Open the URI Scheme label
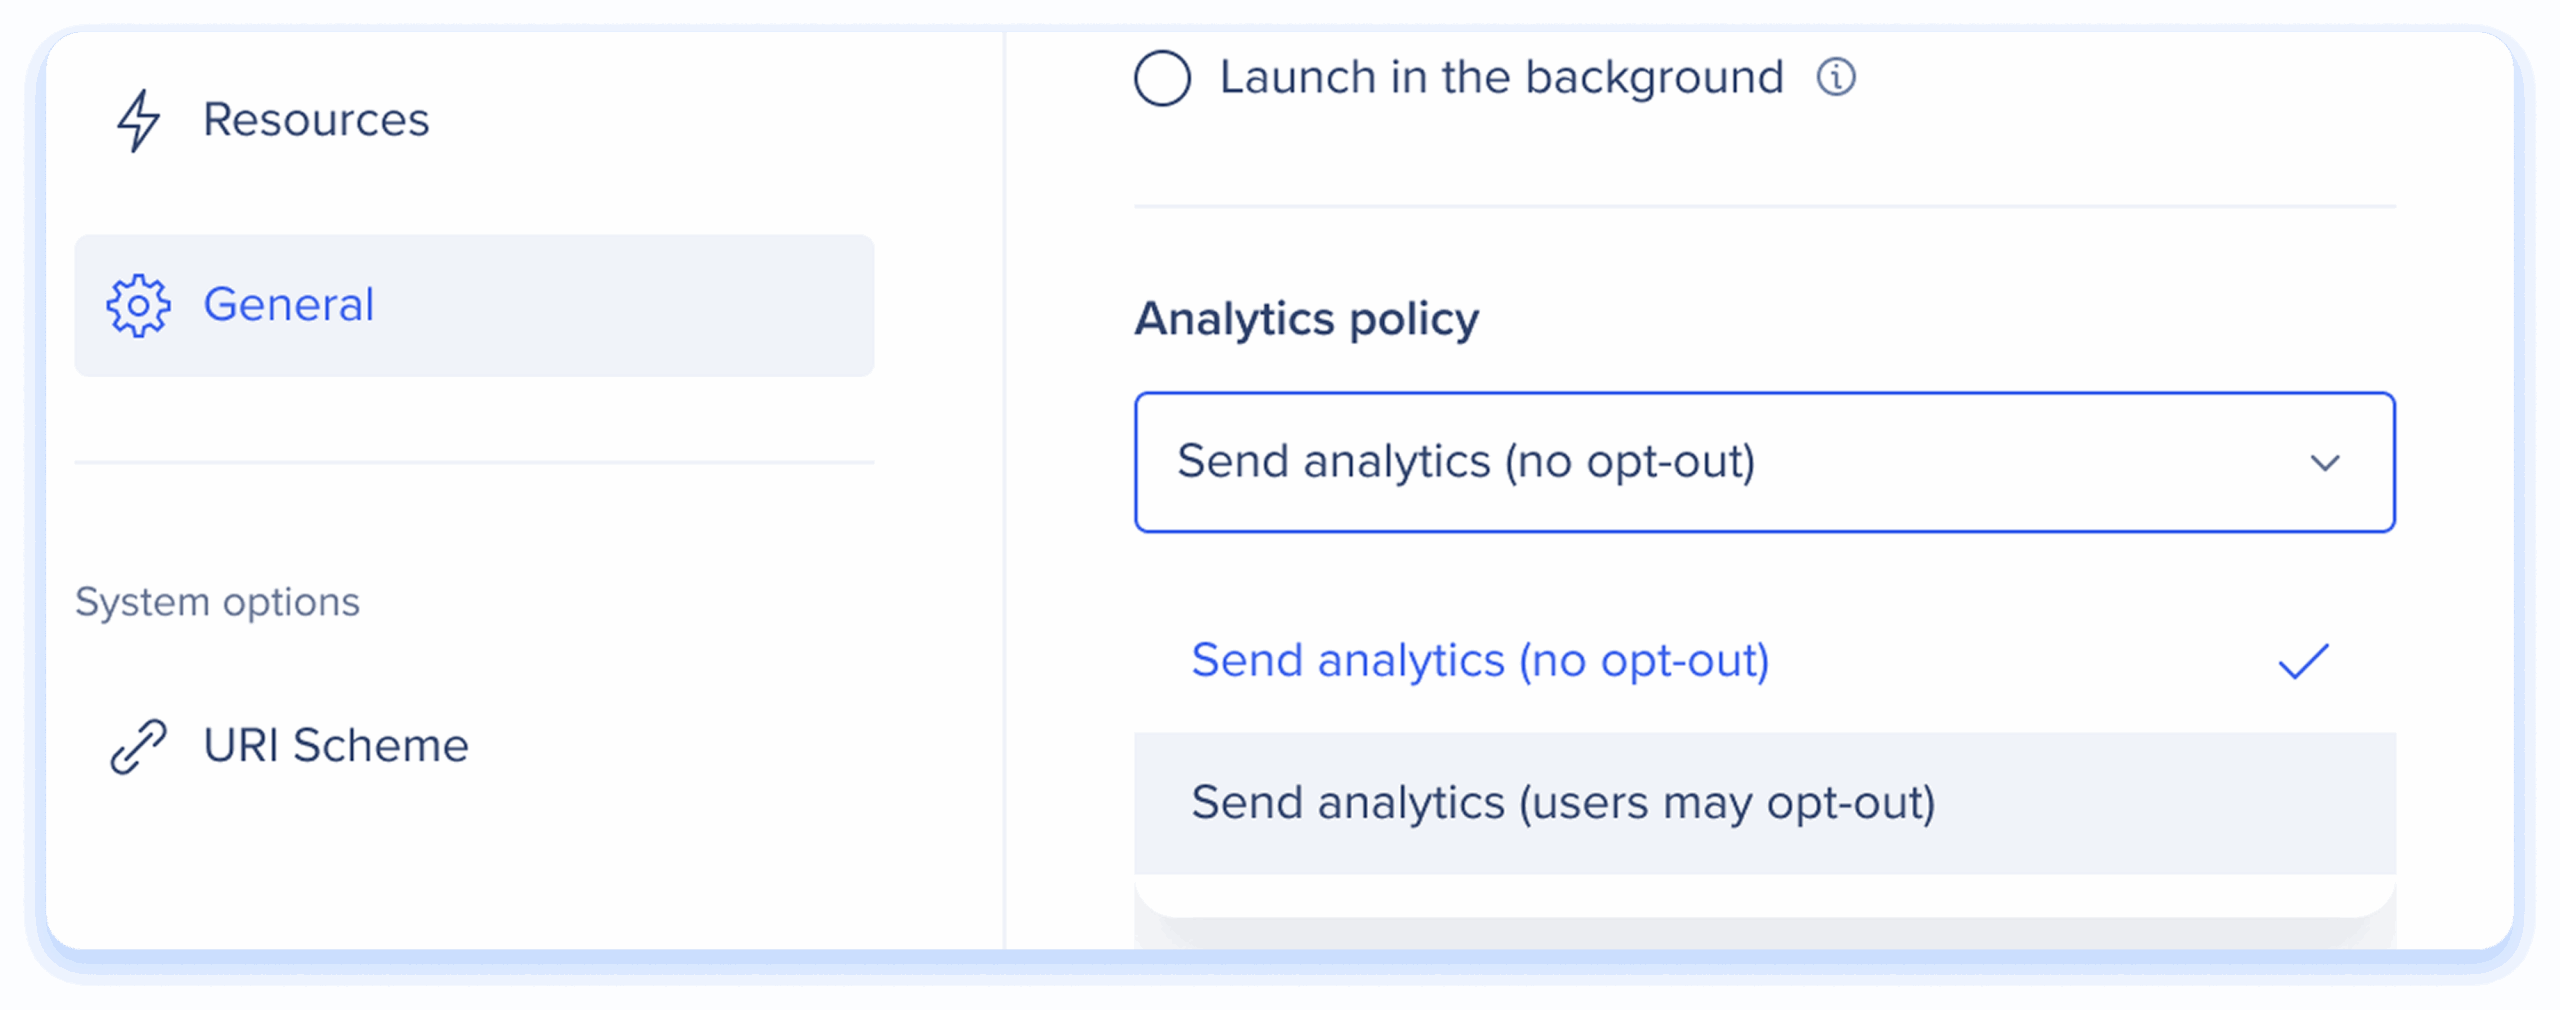This screenshot has height=1010, width=2560. click(336, 746)
